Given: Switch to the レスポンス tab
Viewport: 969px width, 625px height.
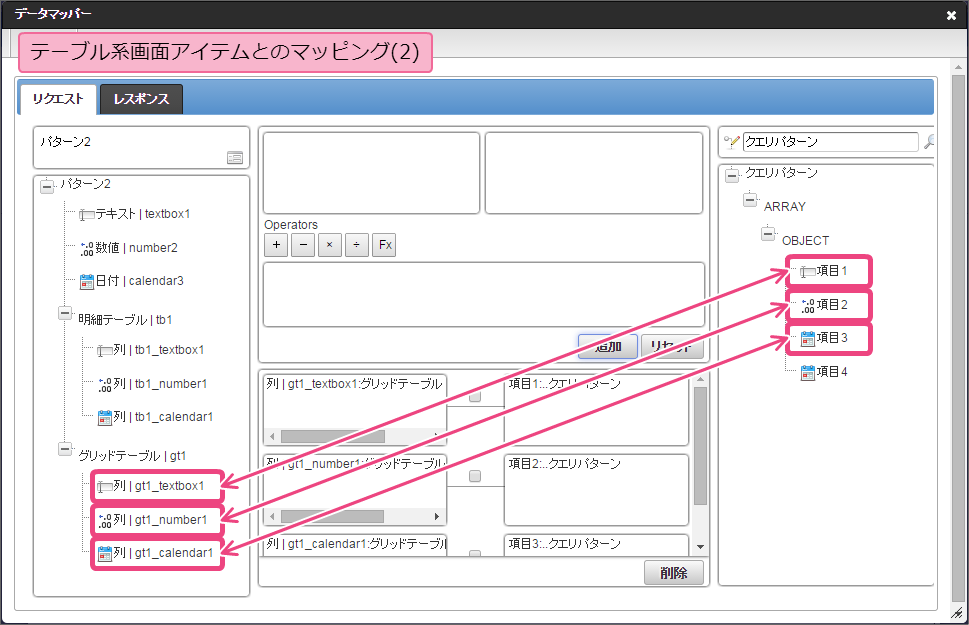Looking at the screenshot, I should pos(142,100).
